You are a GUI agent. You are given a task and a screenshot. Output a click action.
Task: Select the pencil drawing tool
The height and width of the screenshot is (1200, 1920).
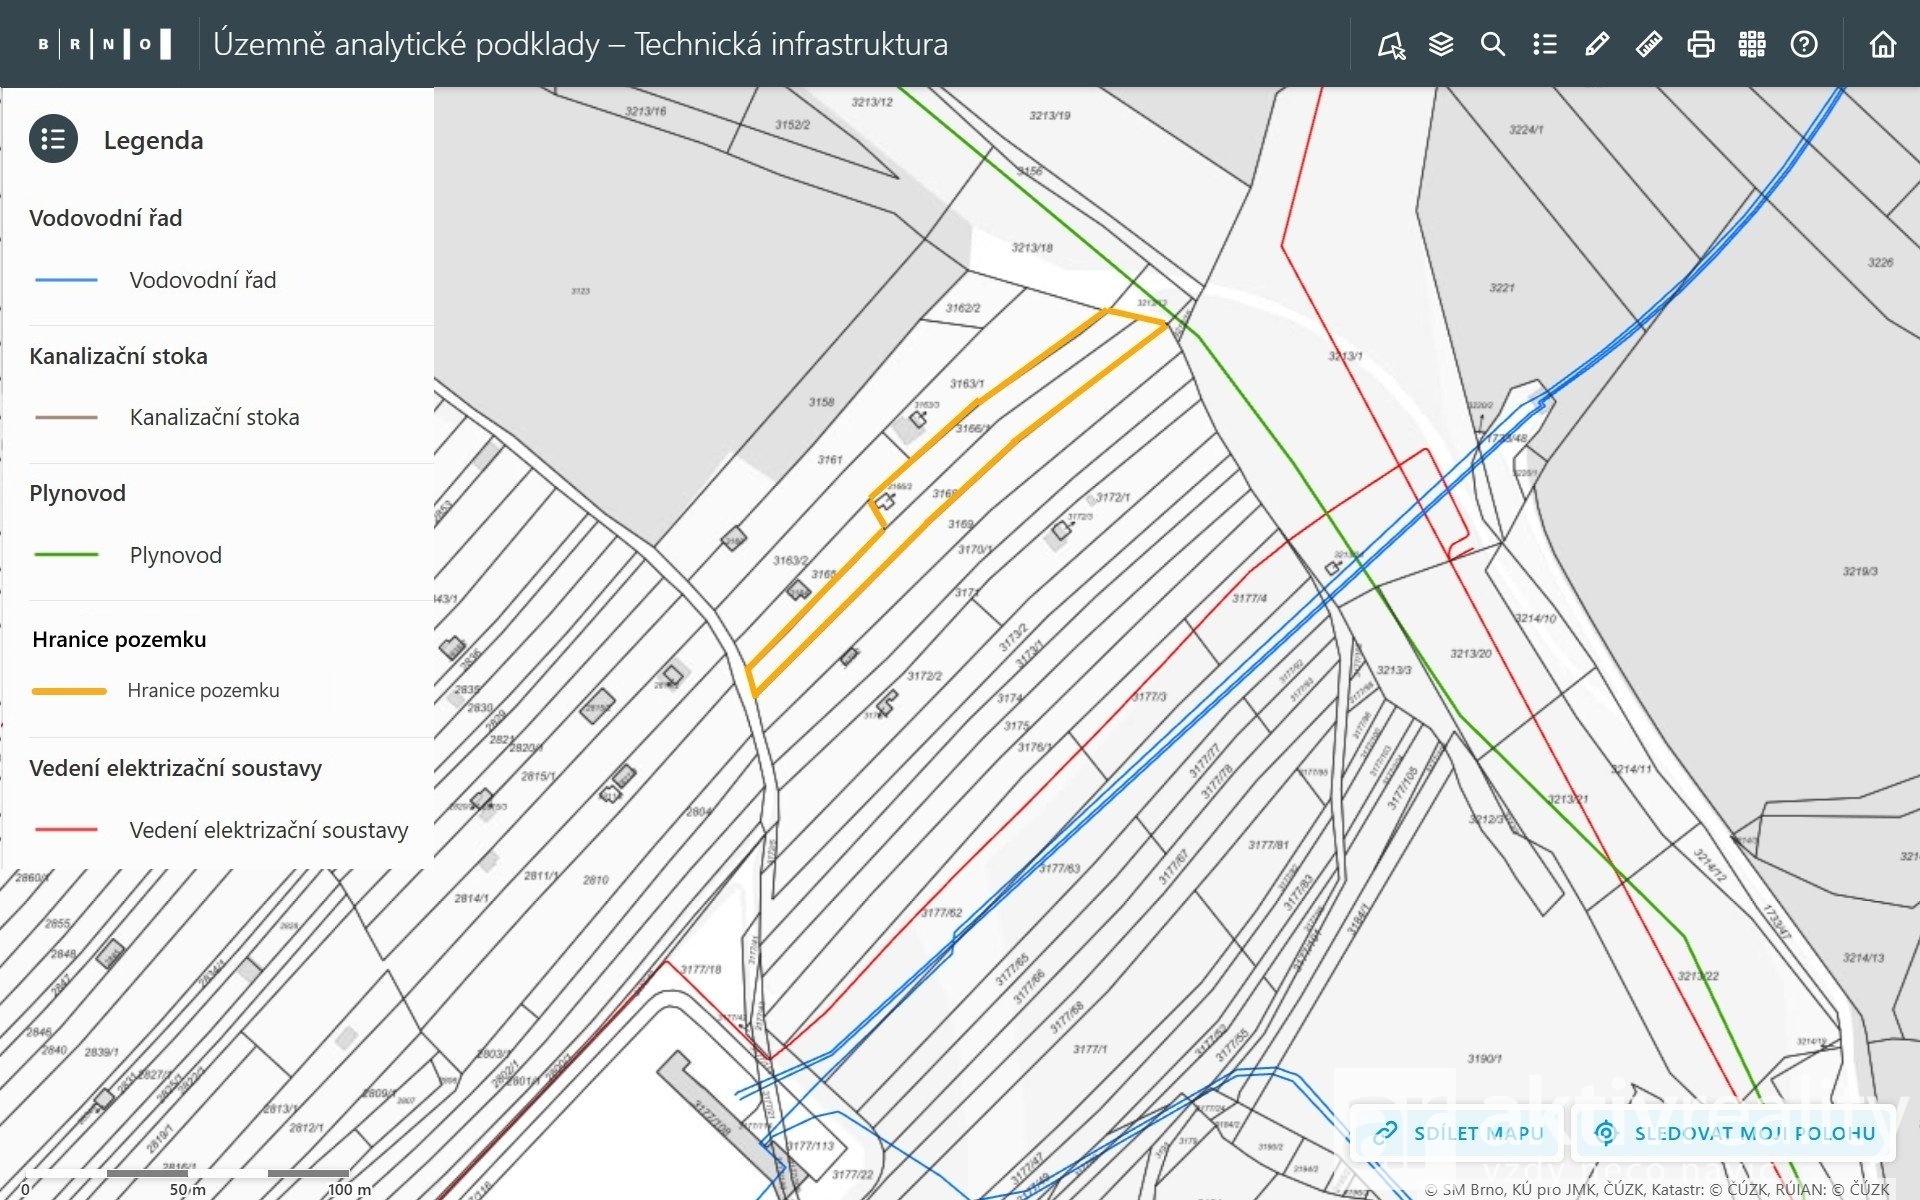(1597, 45)
